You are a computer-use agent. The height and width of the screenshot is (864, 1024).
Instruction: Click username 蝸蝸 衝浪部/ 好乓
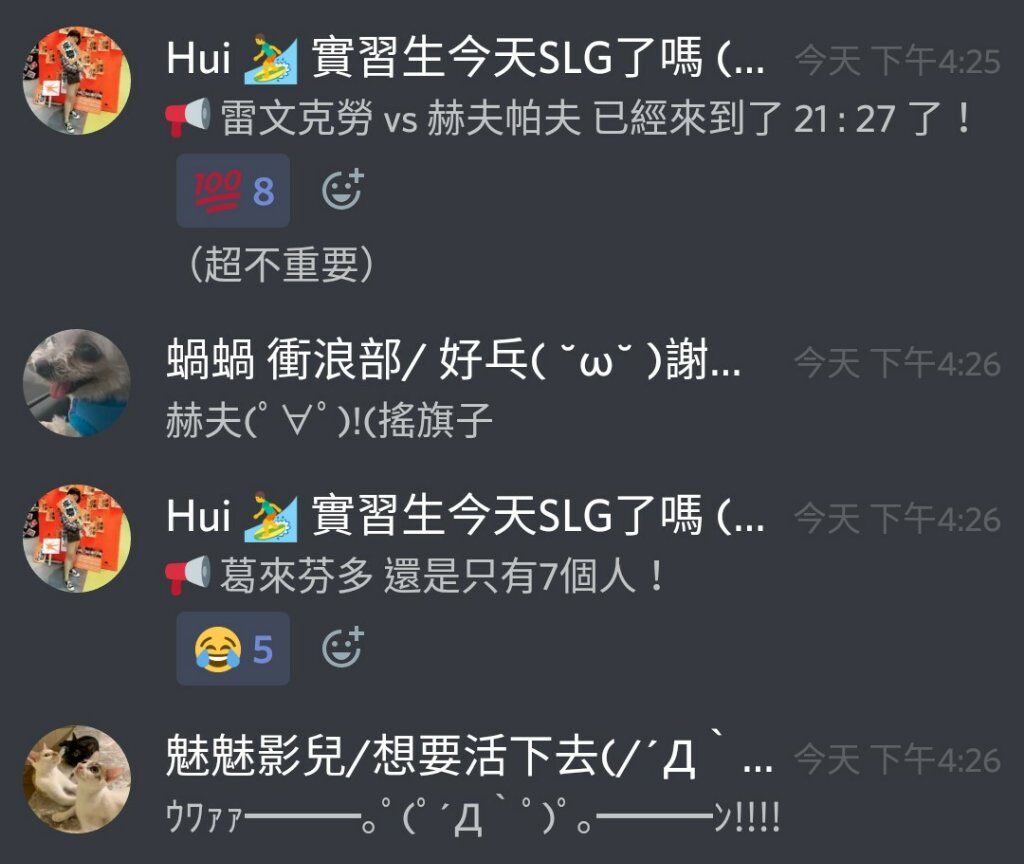tap(453, 360)
